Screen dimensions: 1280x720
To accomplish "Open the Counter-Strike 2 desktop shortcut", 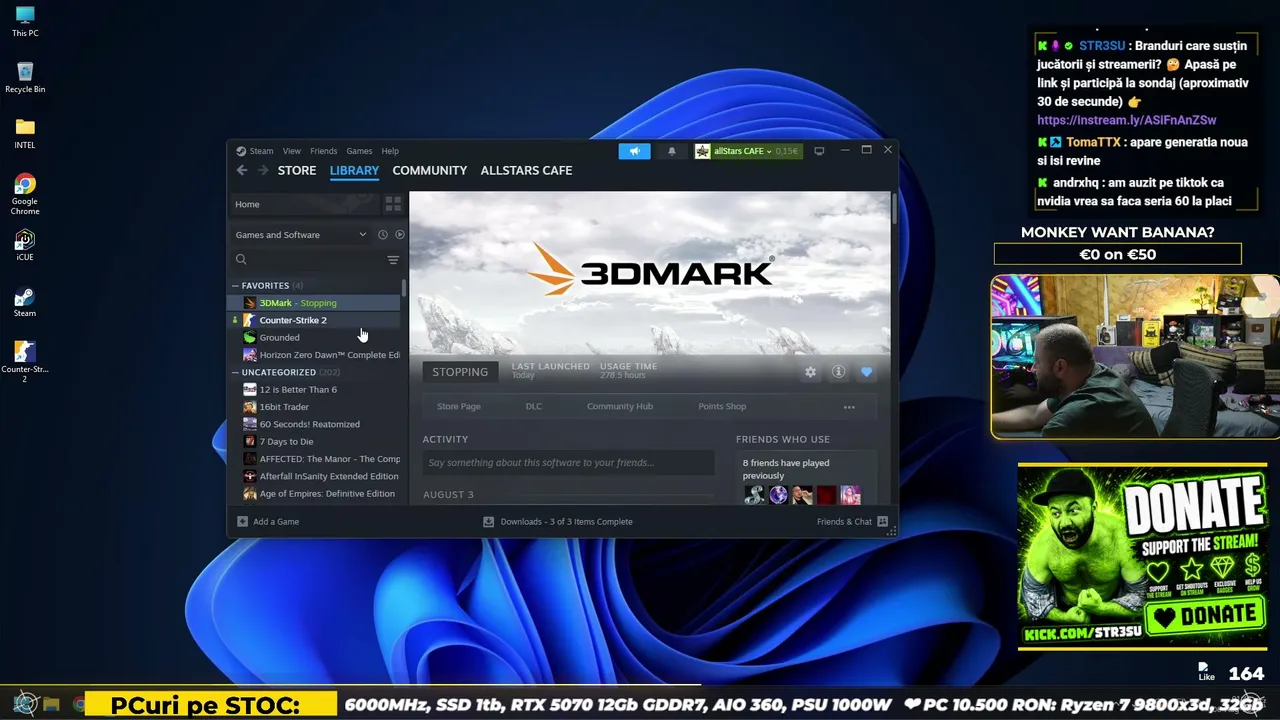I will (25, 362).
